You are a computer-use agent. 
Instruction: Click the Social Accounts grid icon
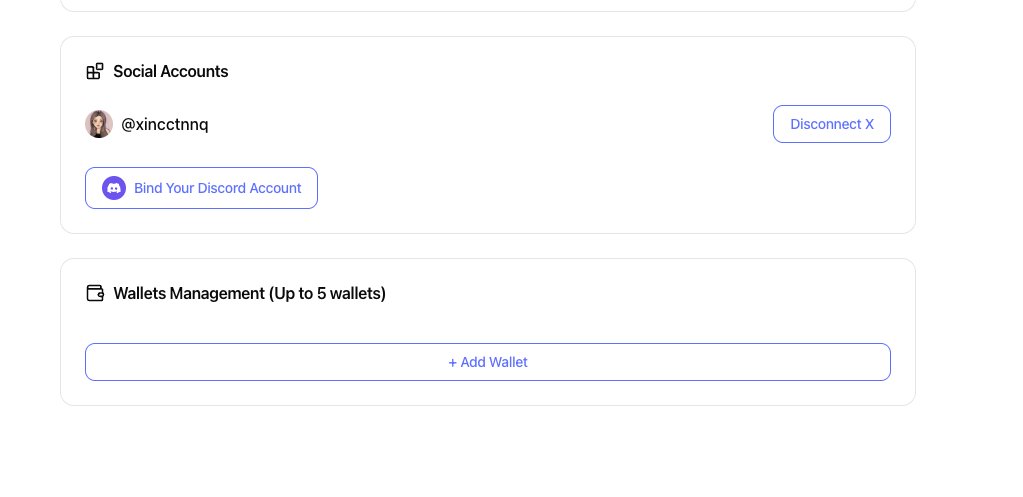click(95, 71)
